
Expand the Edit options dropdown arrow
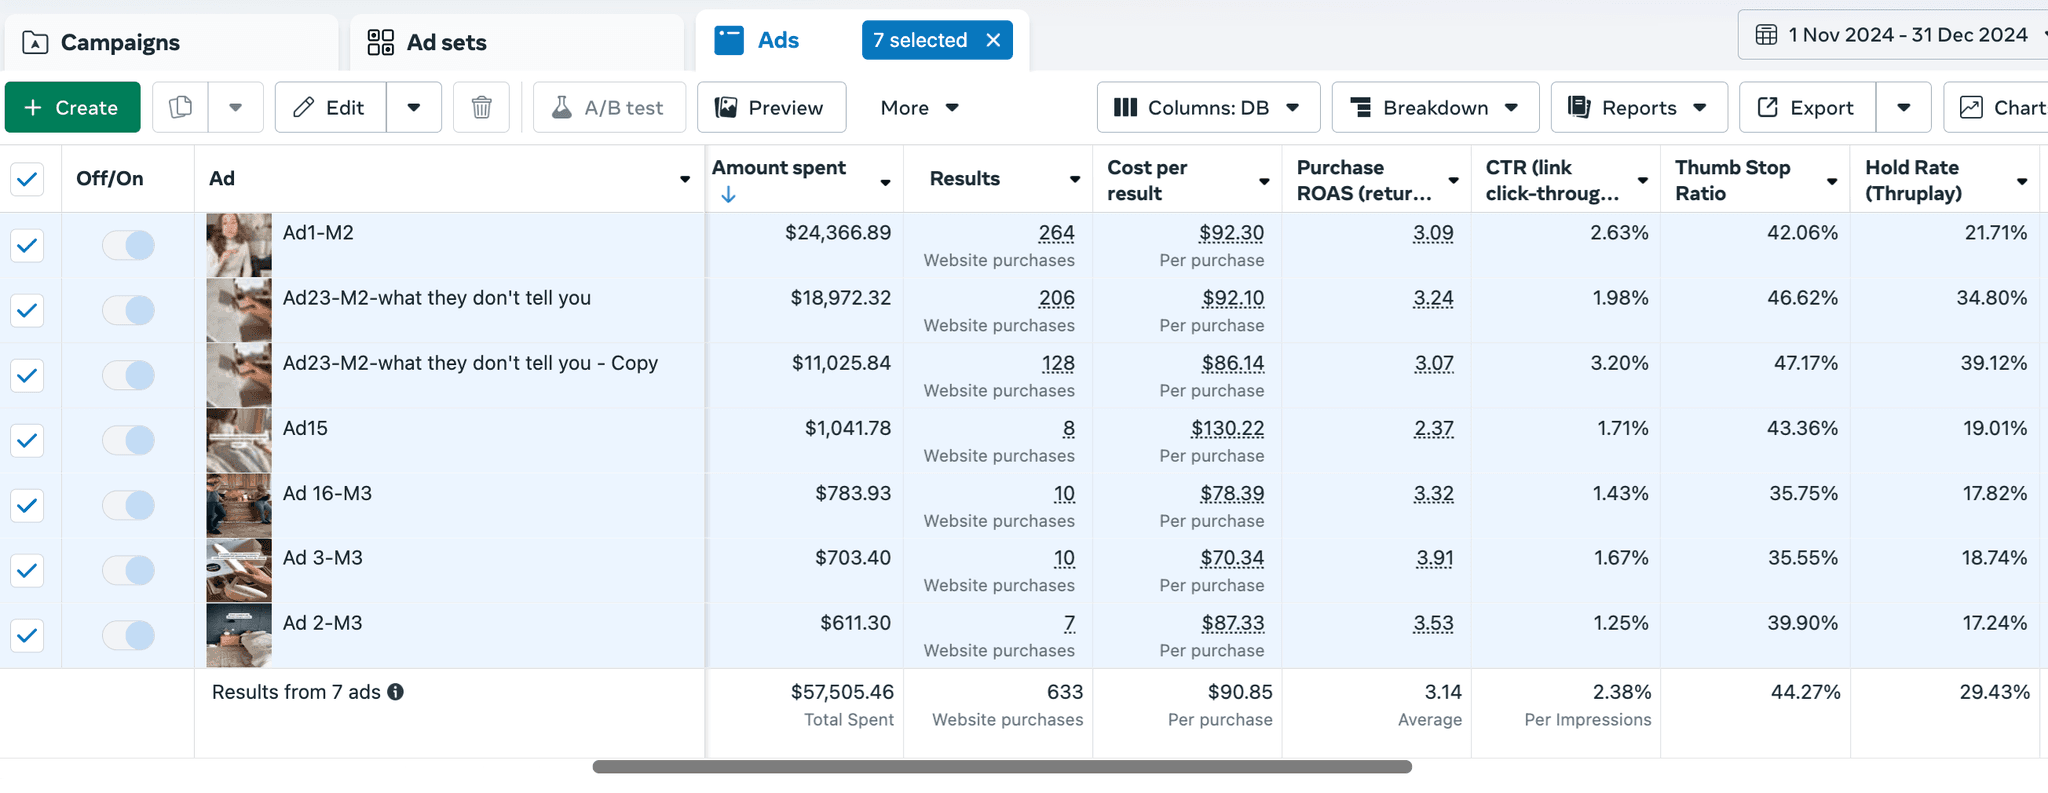414,107
